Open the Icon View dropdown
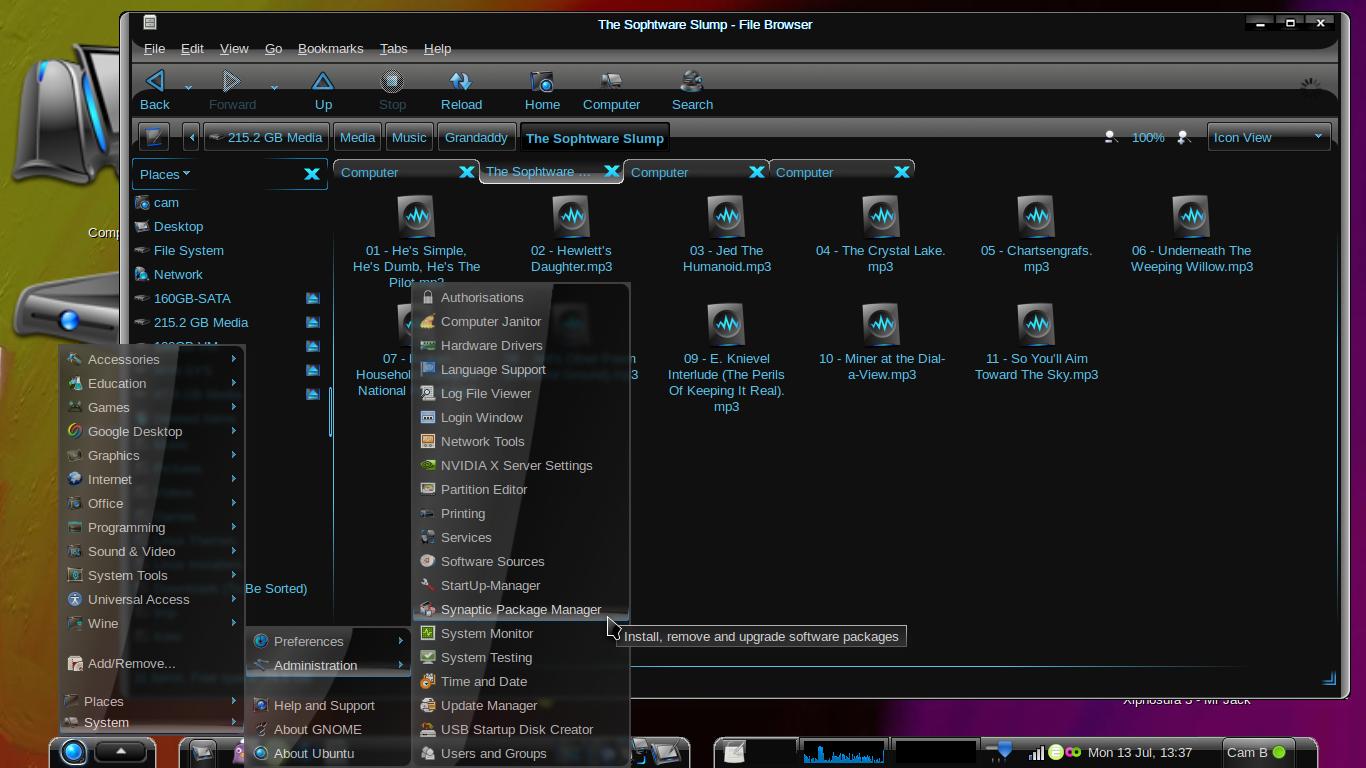Image resolution: width=1366 pixels, height=768 pixels. [x=1268, y=137]
